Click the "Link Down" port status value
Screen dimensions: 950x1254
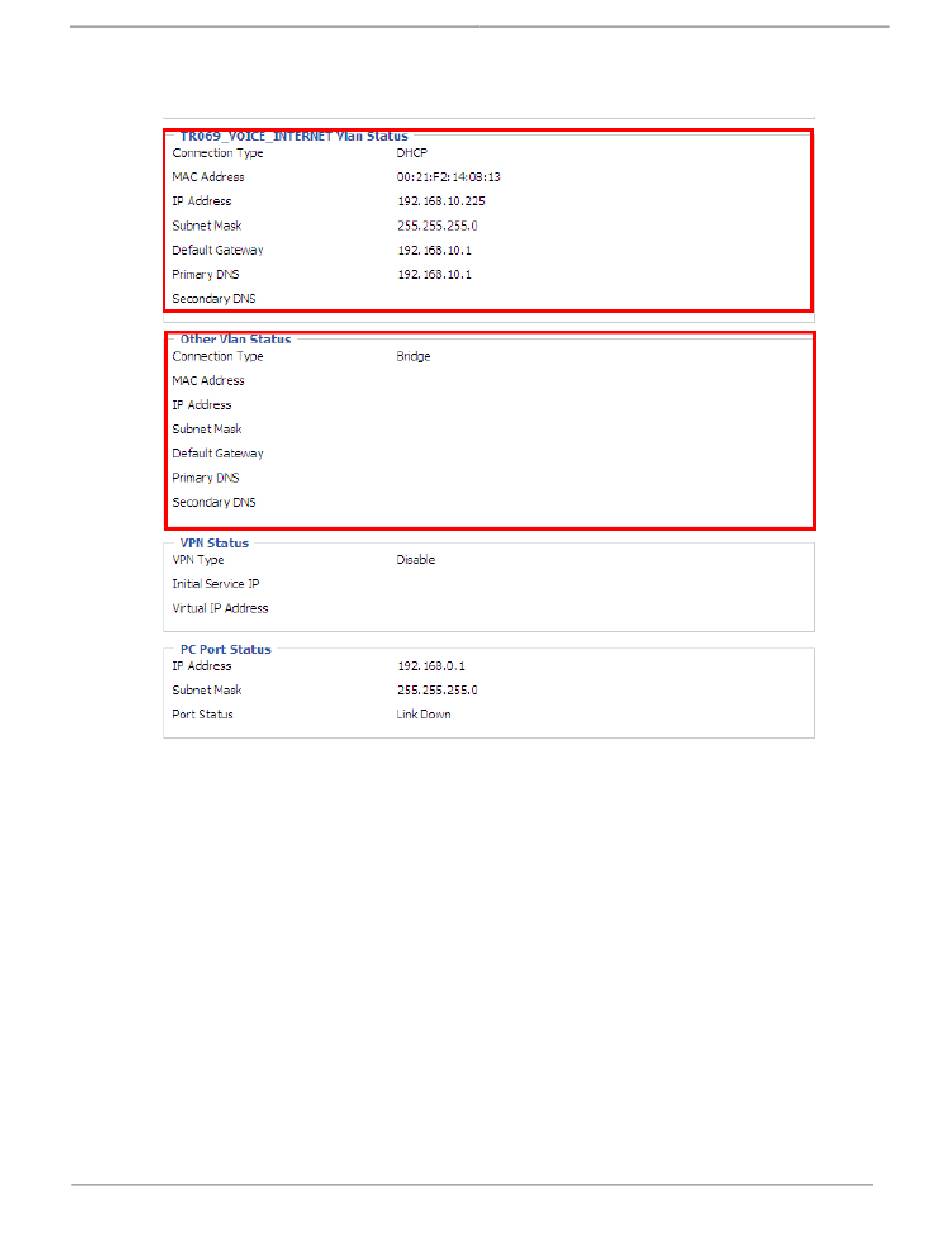click(423, 715)
